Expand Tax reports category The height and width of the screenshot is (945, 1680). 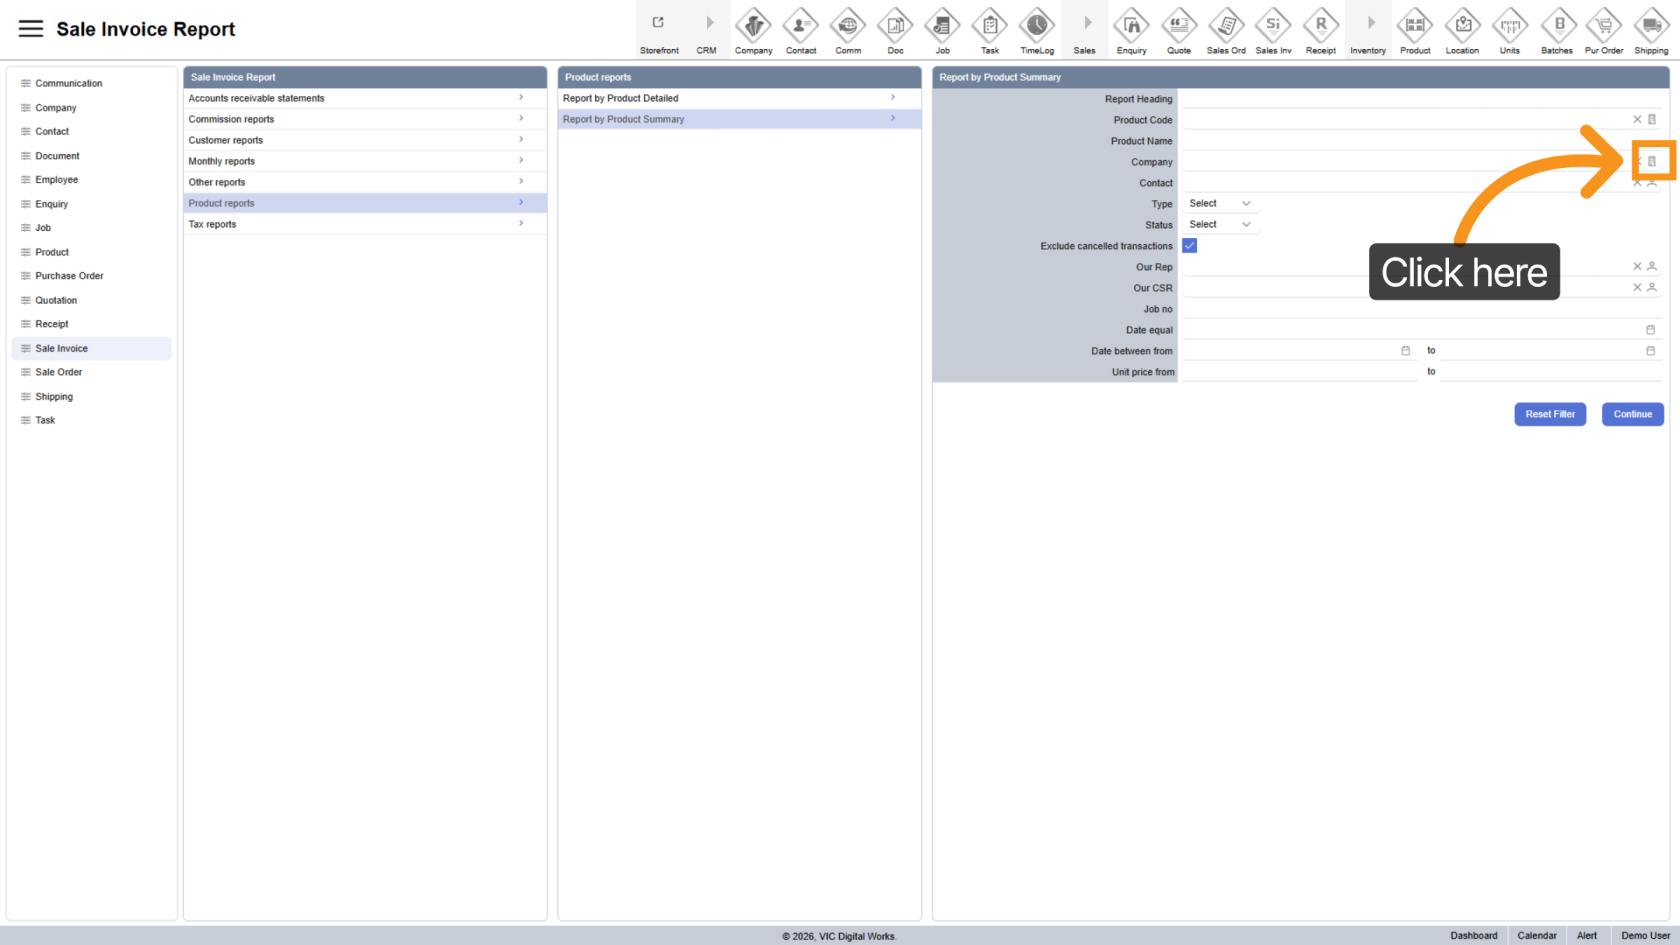tap(364, 224)
